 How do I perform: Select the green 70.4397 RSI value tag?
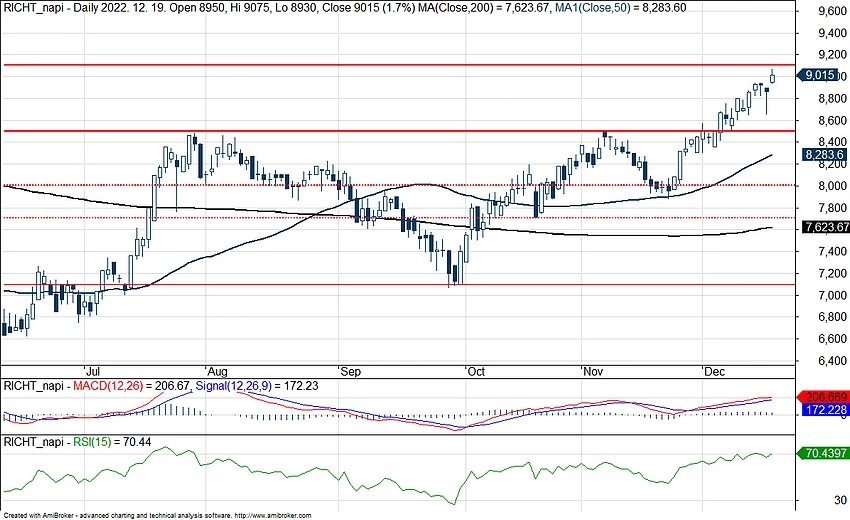826,453
